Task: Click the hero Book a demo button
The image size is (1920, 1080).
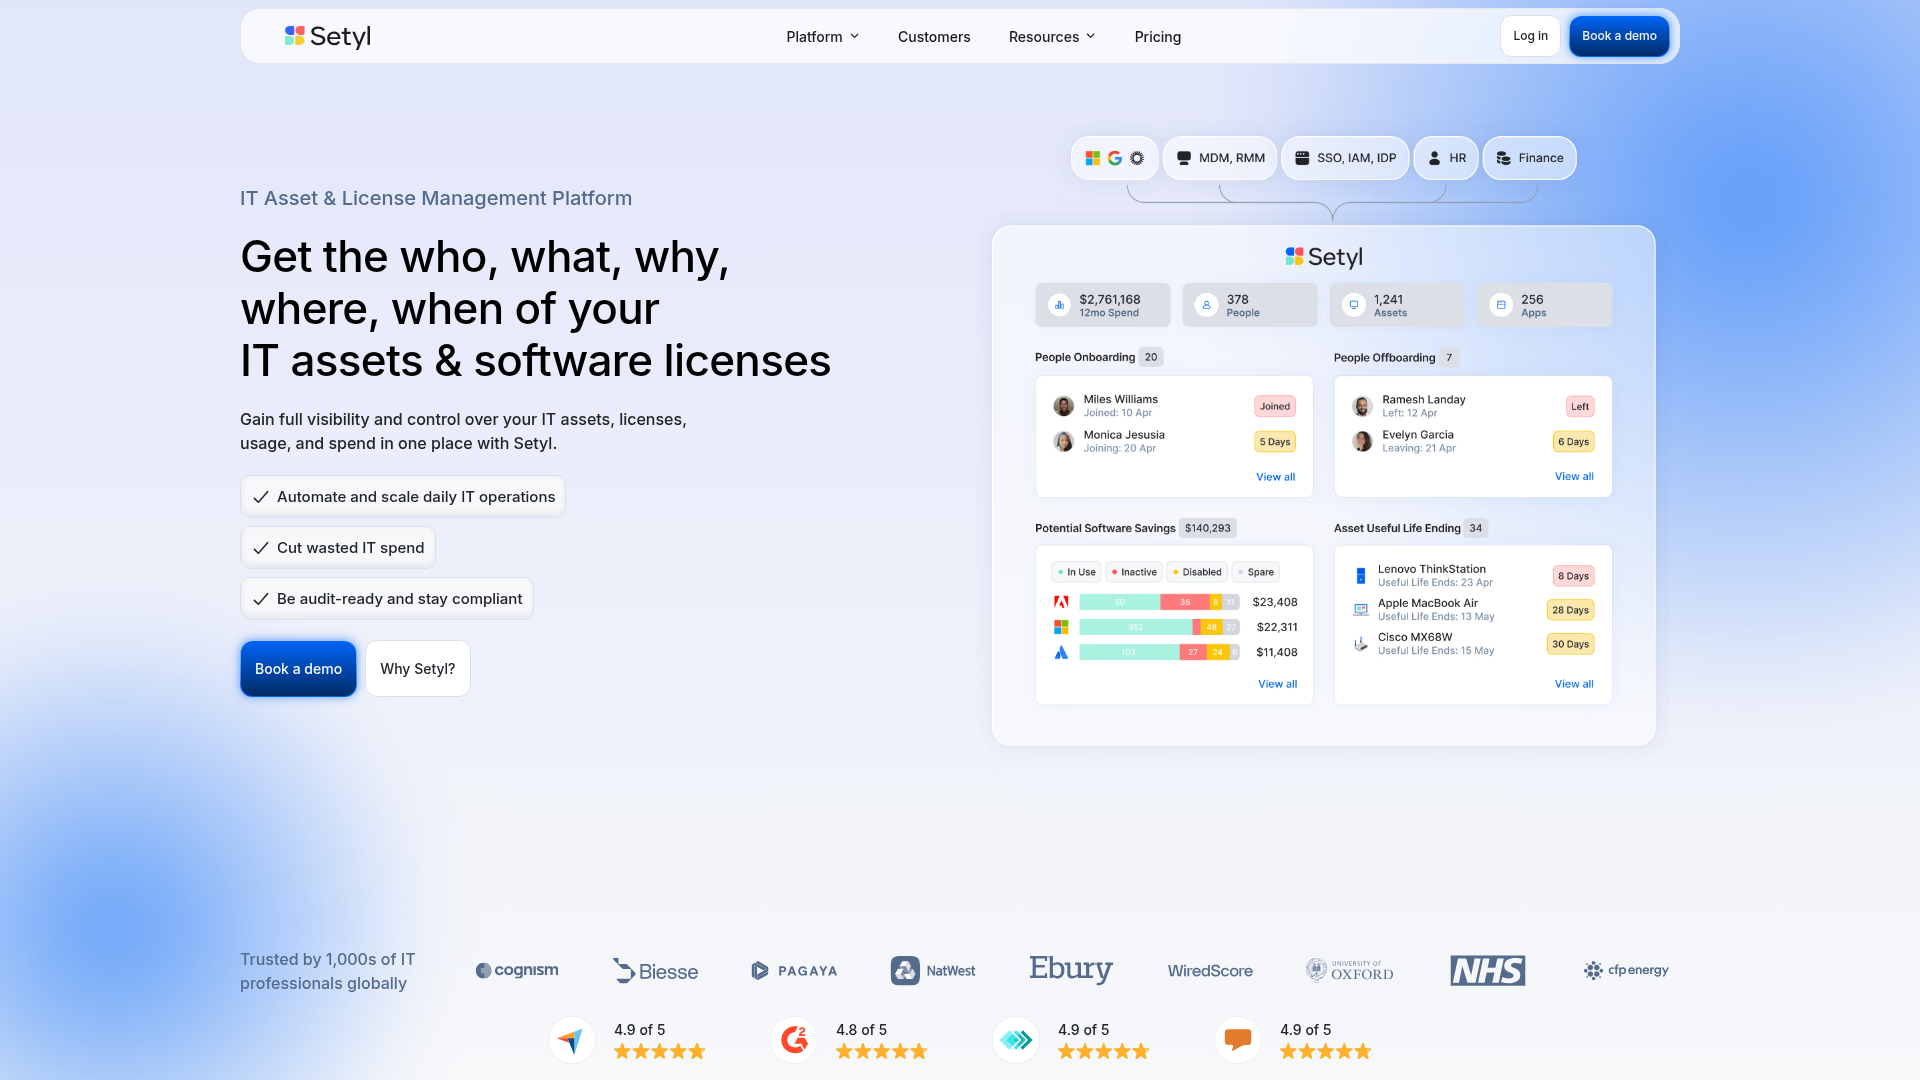Action: pyautogui.click(x=298, y=669)
